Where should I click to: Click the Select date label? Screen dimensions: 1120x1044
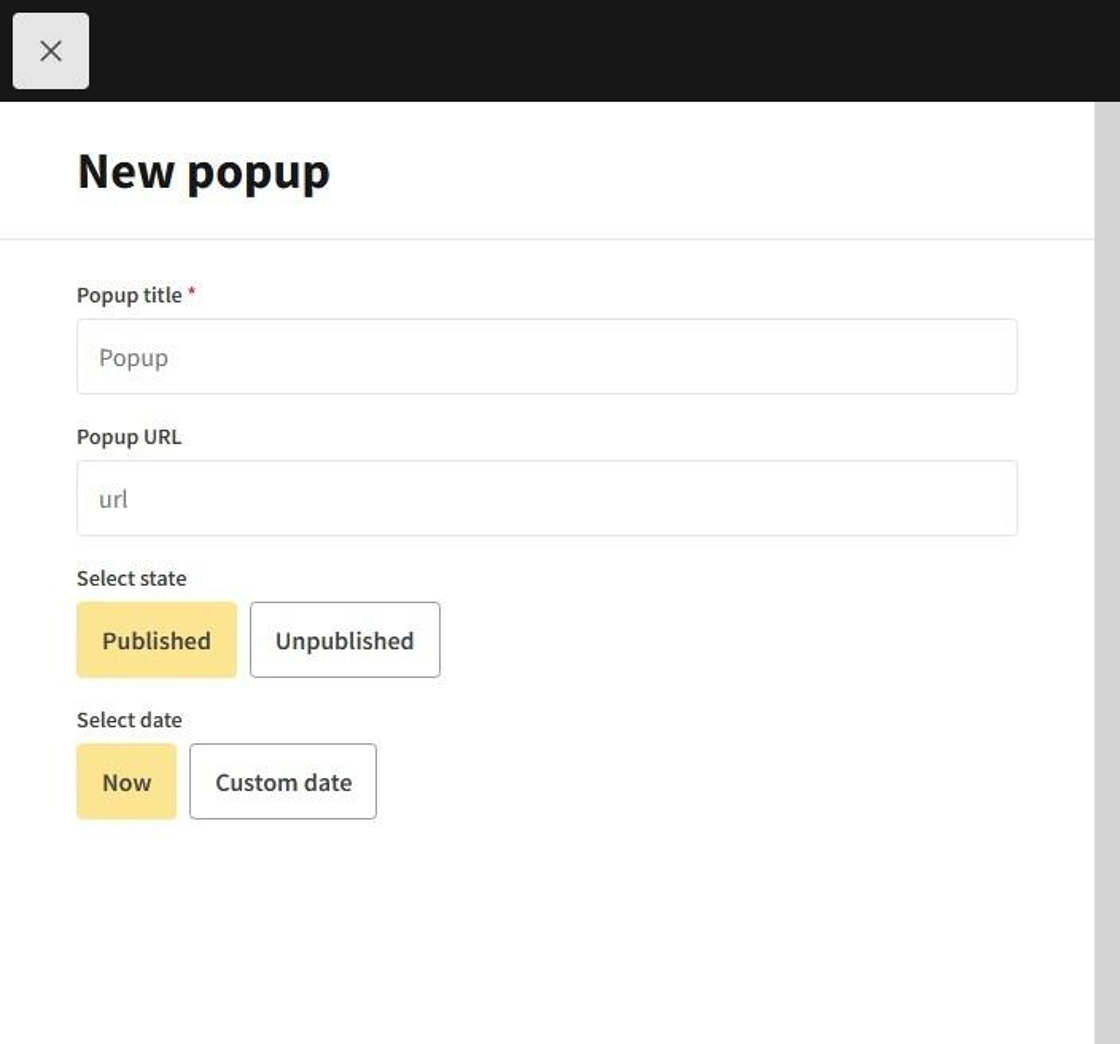(x=129, y=720)
